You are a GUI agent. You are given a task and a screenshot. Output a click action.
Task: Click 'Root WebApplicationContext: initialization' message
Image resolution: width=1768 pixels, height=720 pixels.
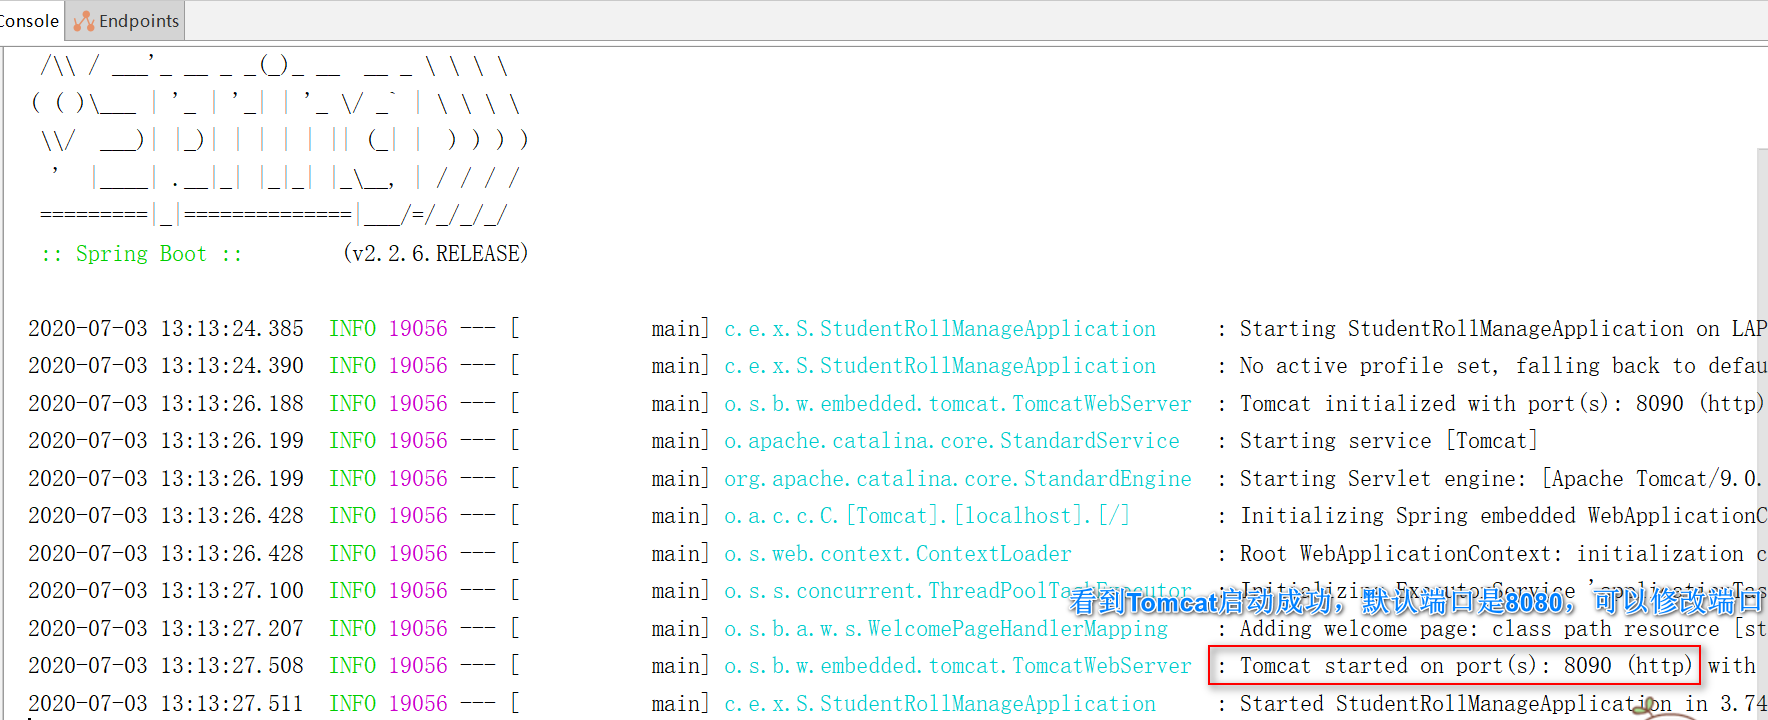[1503, 554]
